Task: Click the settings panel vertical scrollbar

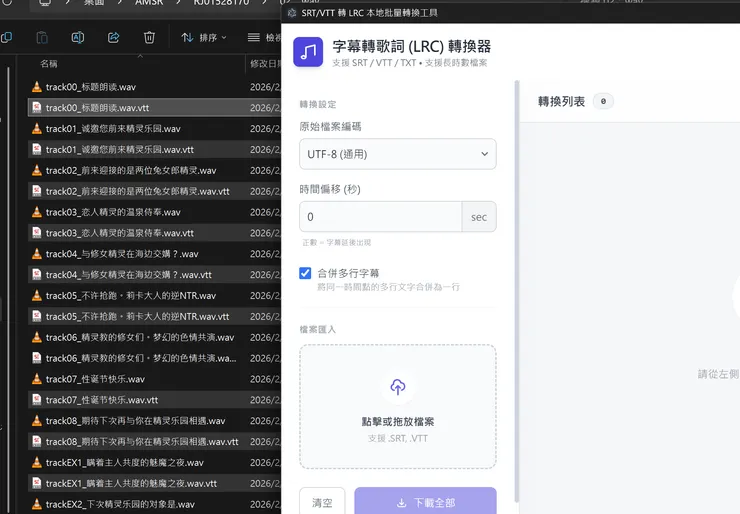Action: tap(517, 291)
